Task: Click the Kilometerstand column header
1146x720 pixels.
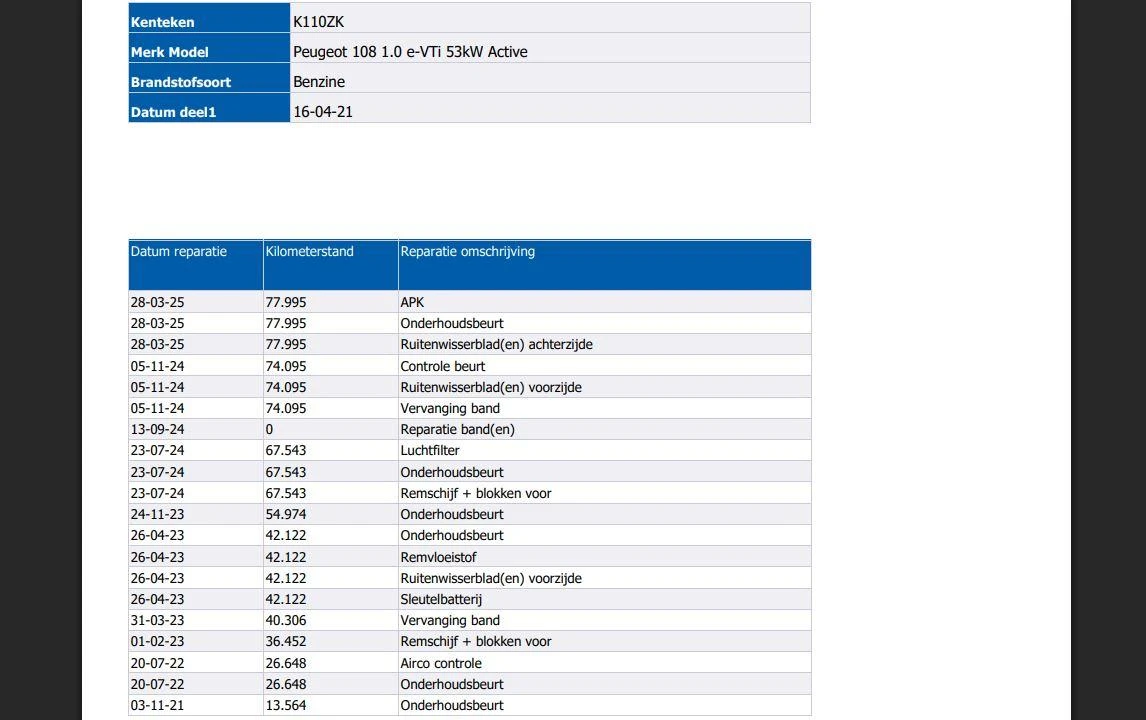Action: click(330, 265)
